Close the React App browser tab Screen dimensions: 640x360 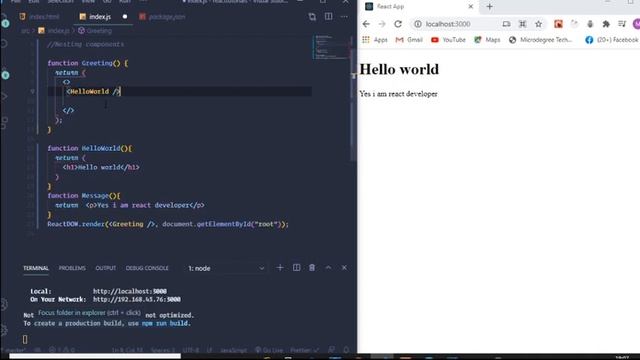pos(471,7)
